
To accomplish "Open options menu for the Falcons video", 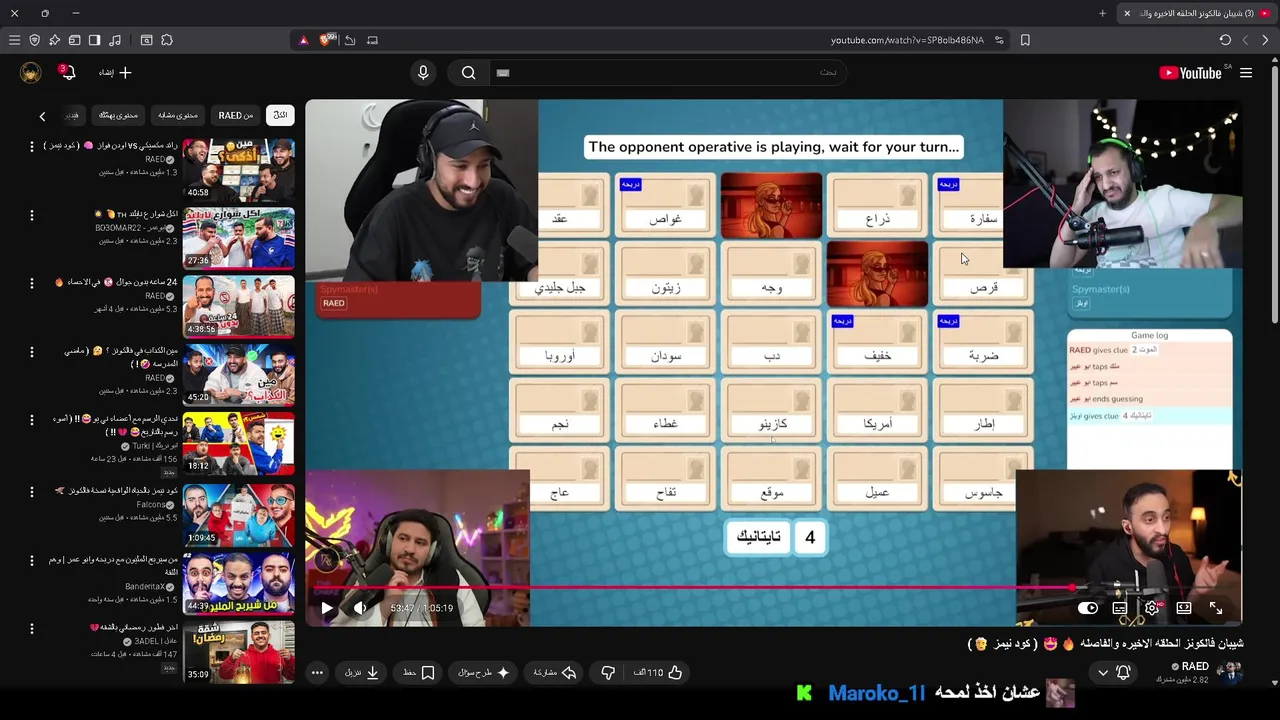I will [31, 492].
